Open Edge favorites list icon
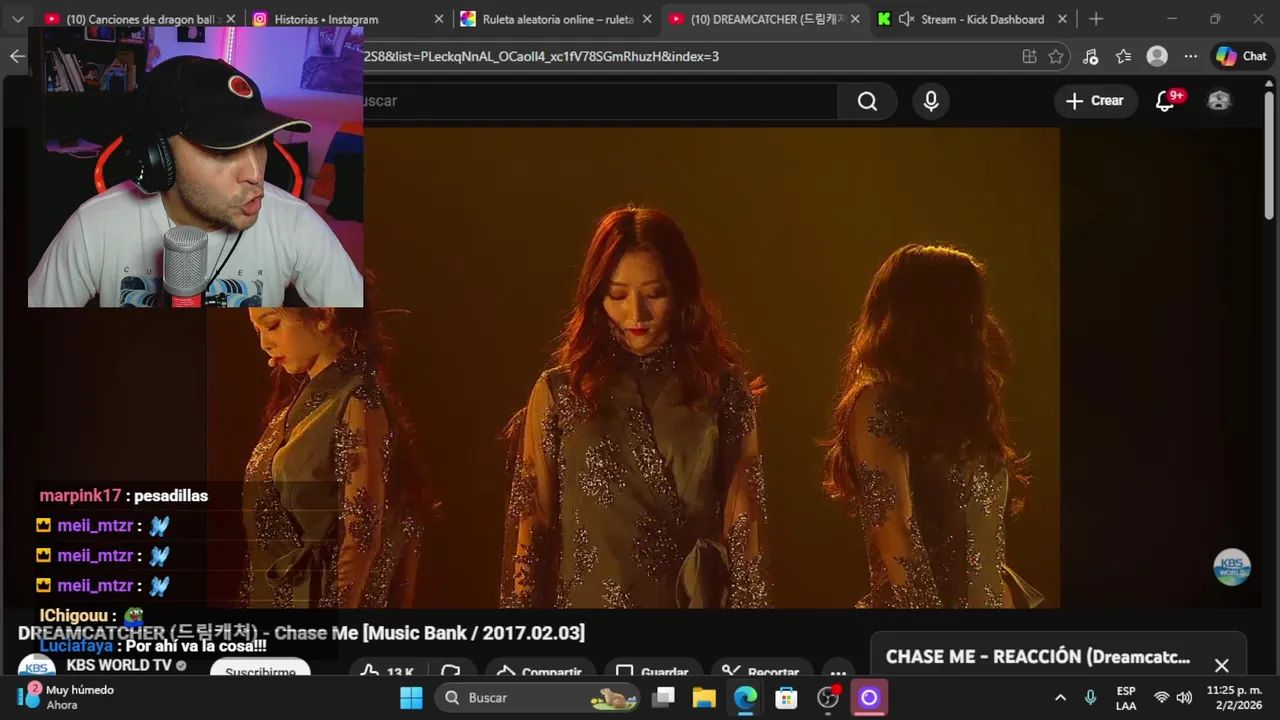Image resolution: width=1280 pixels, height=720 pixels. (1123, 57)
